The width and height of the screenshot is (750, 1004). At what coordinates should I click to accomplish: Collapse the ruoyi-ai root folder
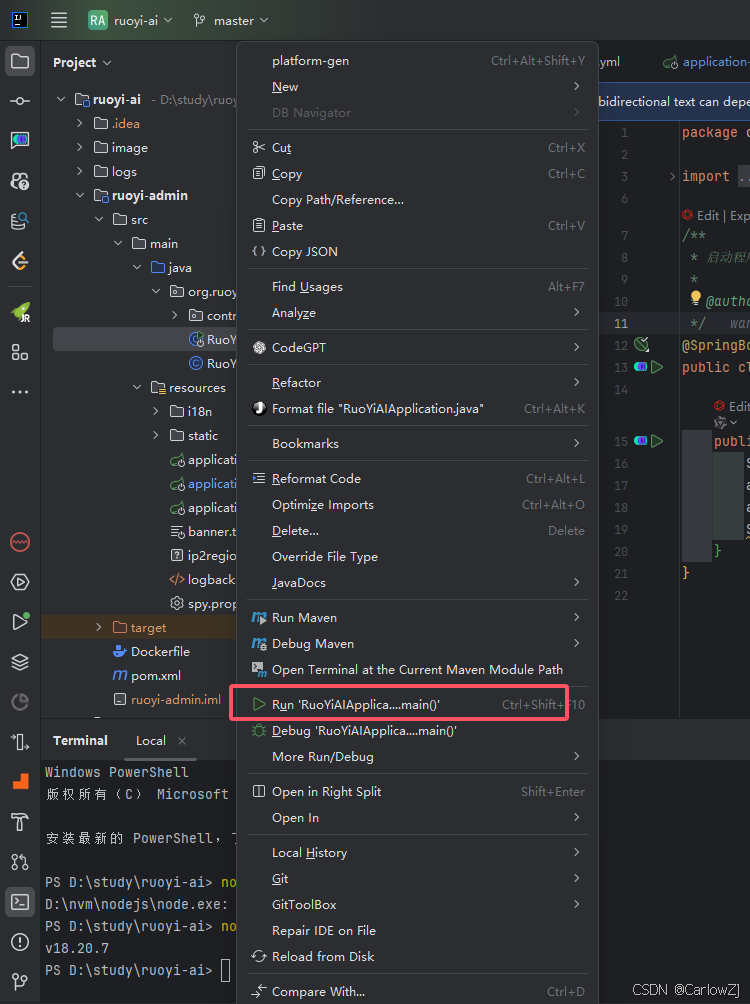pyautogui.click(x=61, y=99)
